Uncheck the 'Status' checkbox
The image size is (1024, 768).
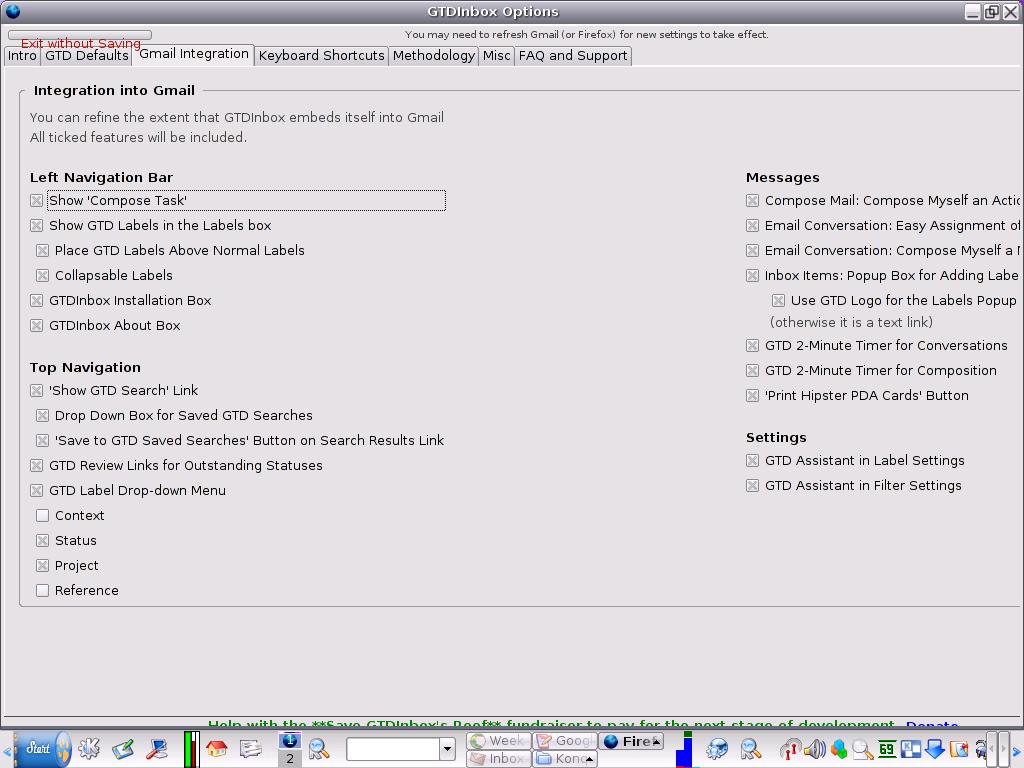[x=42, y=541]
